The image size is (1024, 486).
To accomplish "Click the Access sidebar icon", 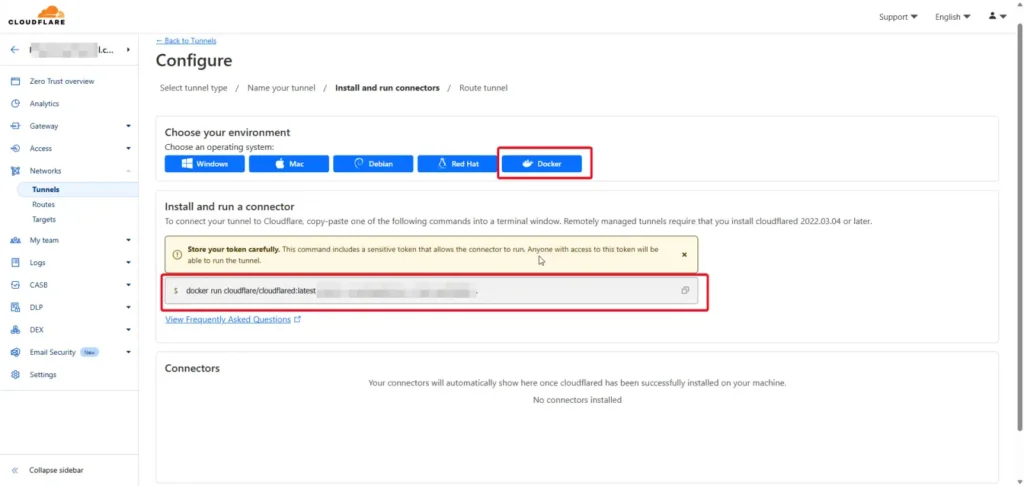I will (16, 148).
